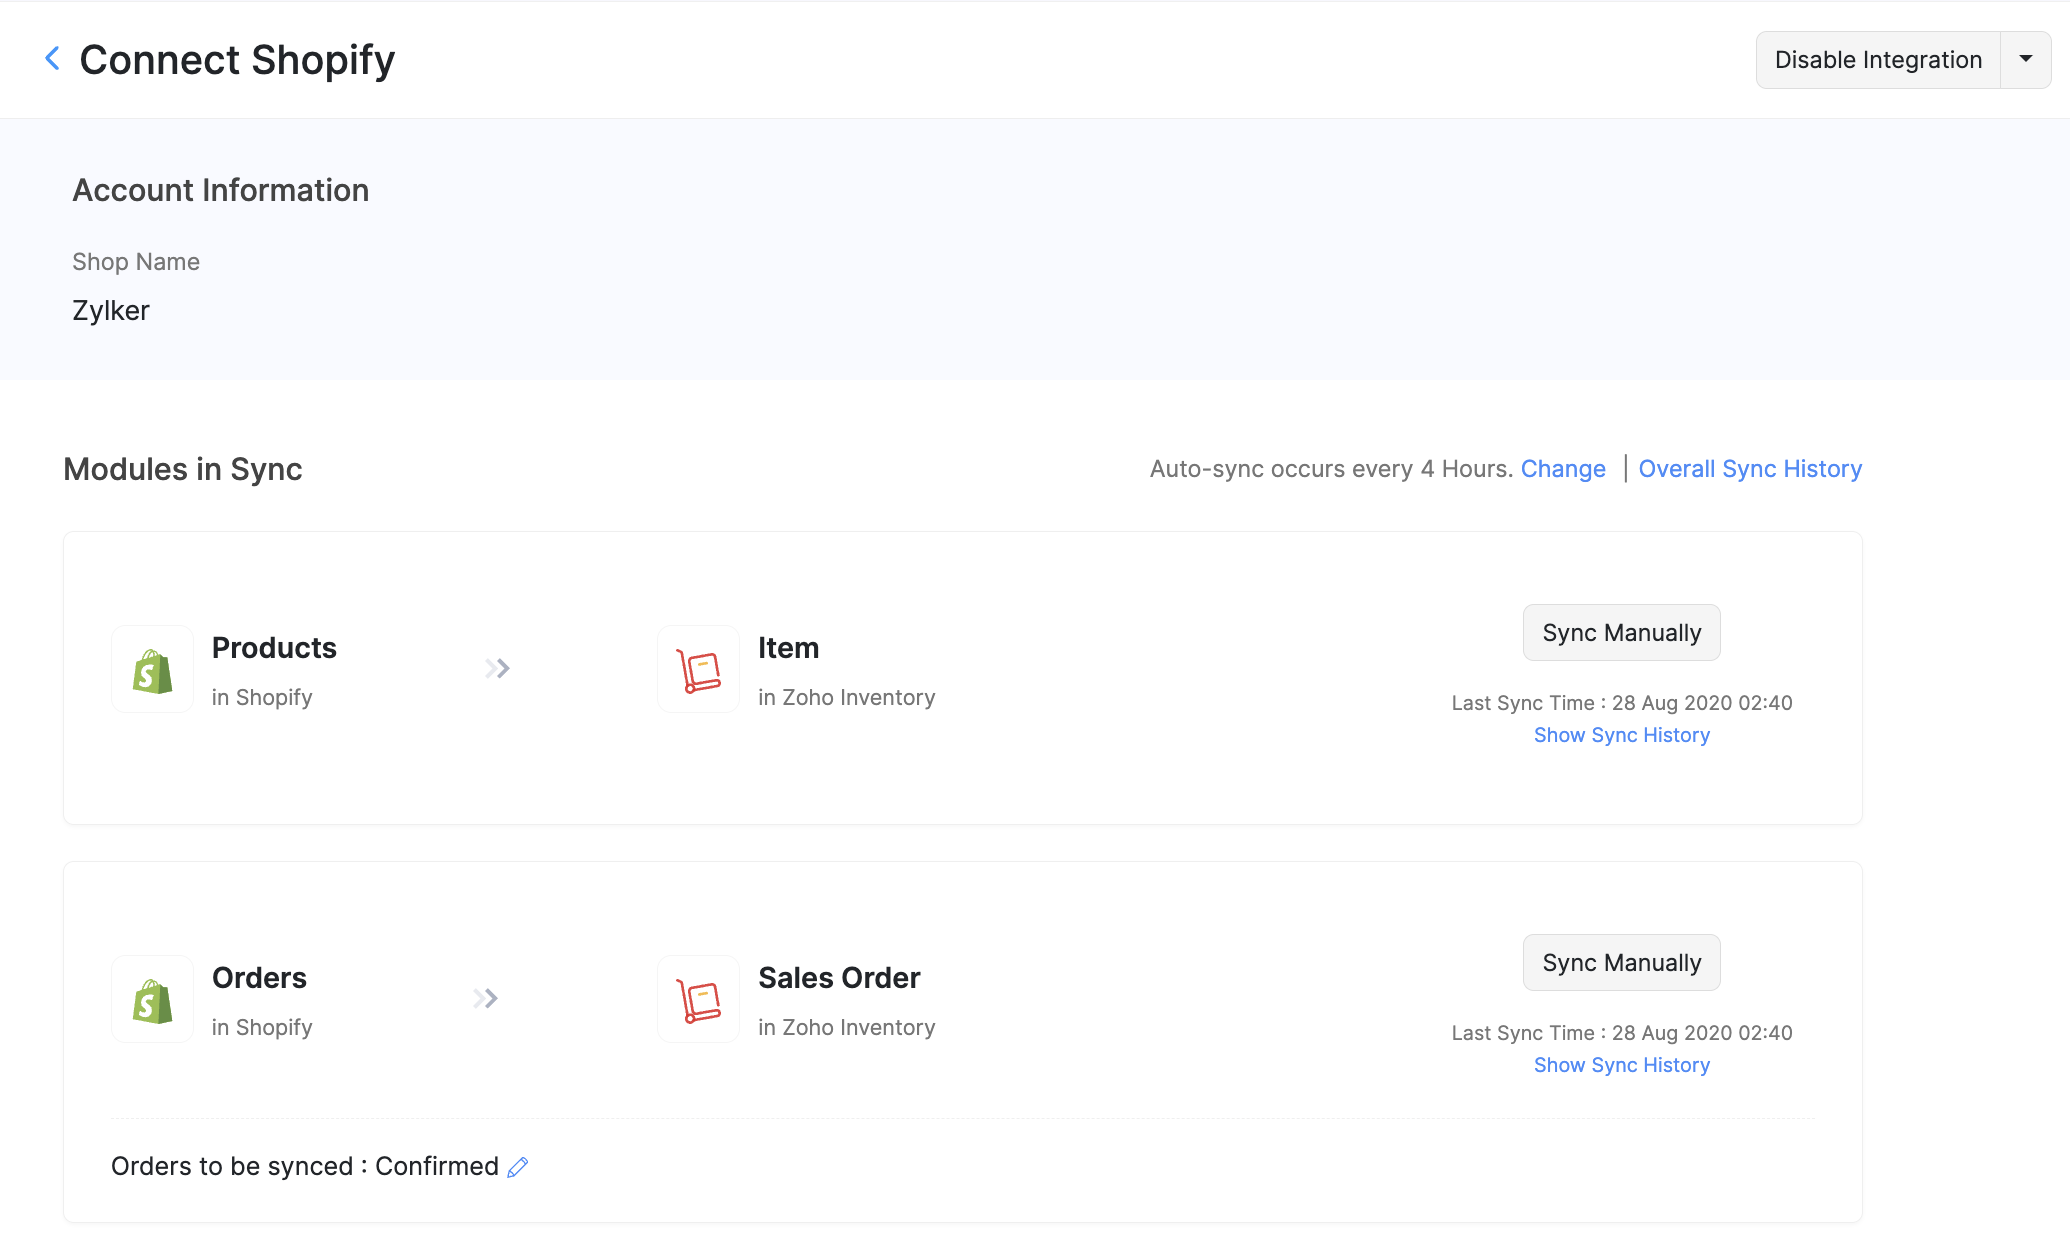Click the Modules in Sync heading
The height and width of the screenshot is (1236, 2070).
point(182,468)
